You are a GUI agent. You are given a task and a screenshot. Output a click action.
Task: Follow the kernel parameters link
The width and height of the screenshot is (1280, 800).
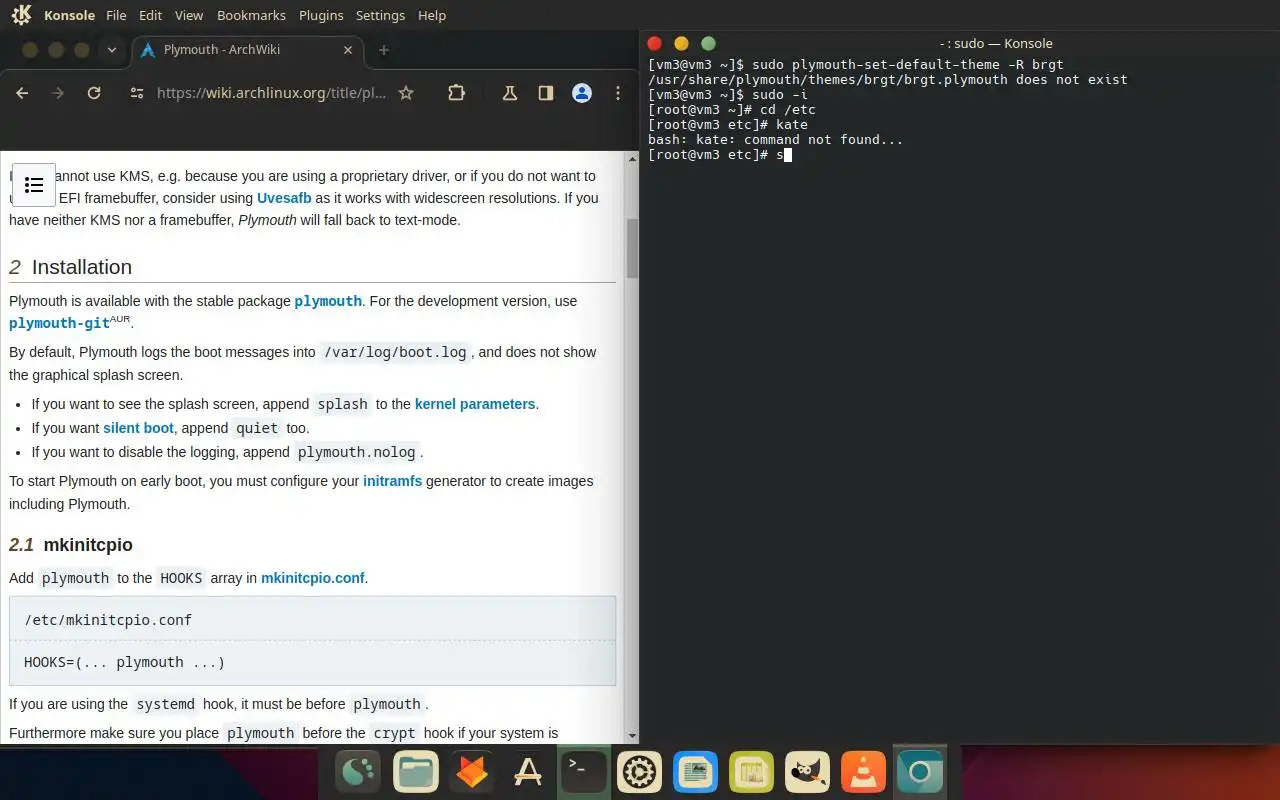pos(475,404)
